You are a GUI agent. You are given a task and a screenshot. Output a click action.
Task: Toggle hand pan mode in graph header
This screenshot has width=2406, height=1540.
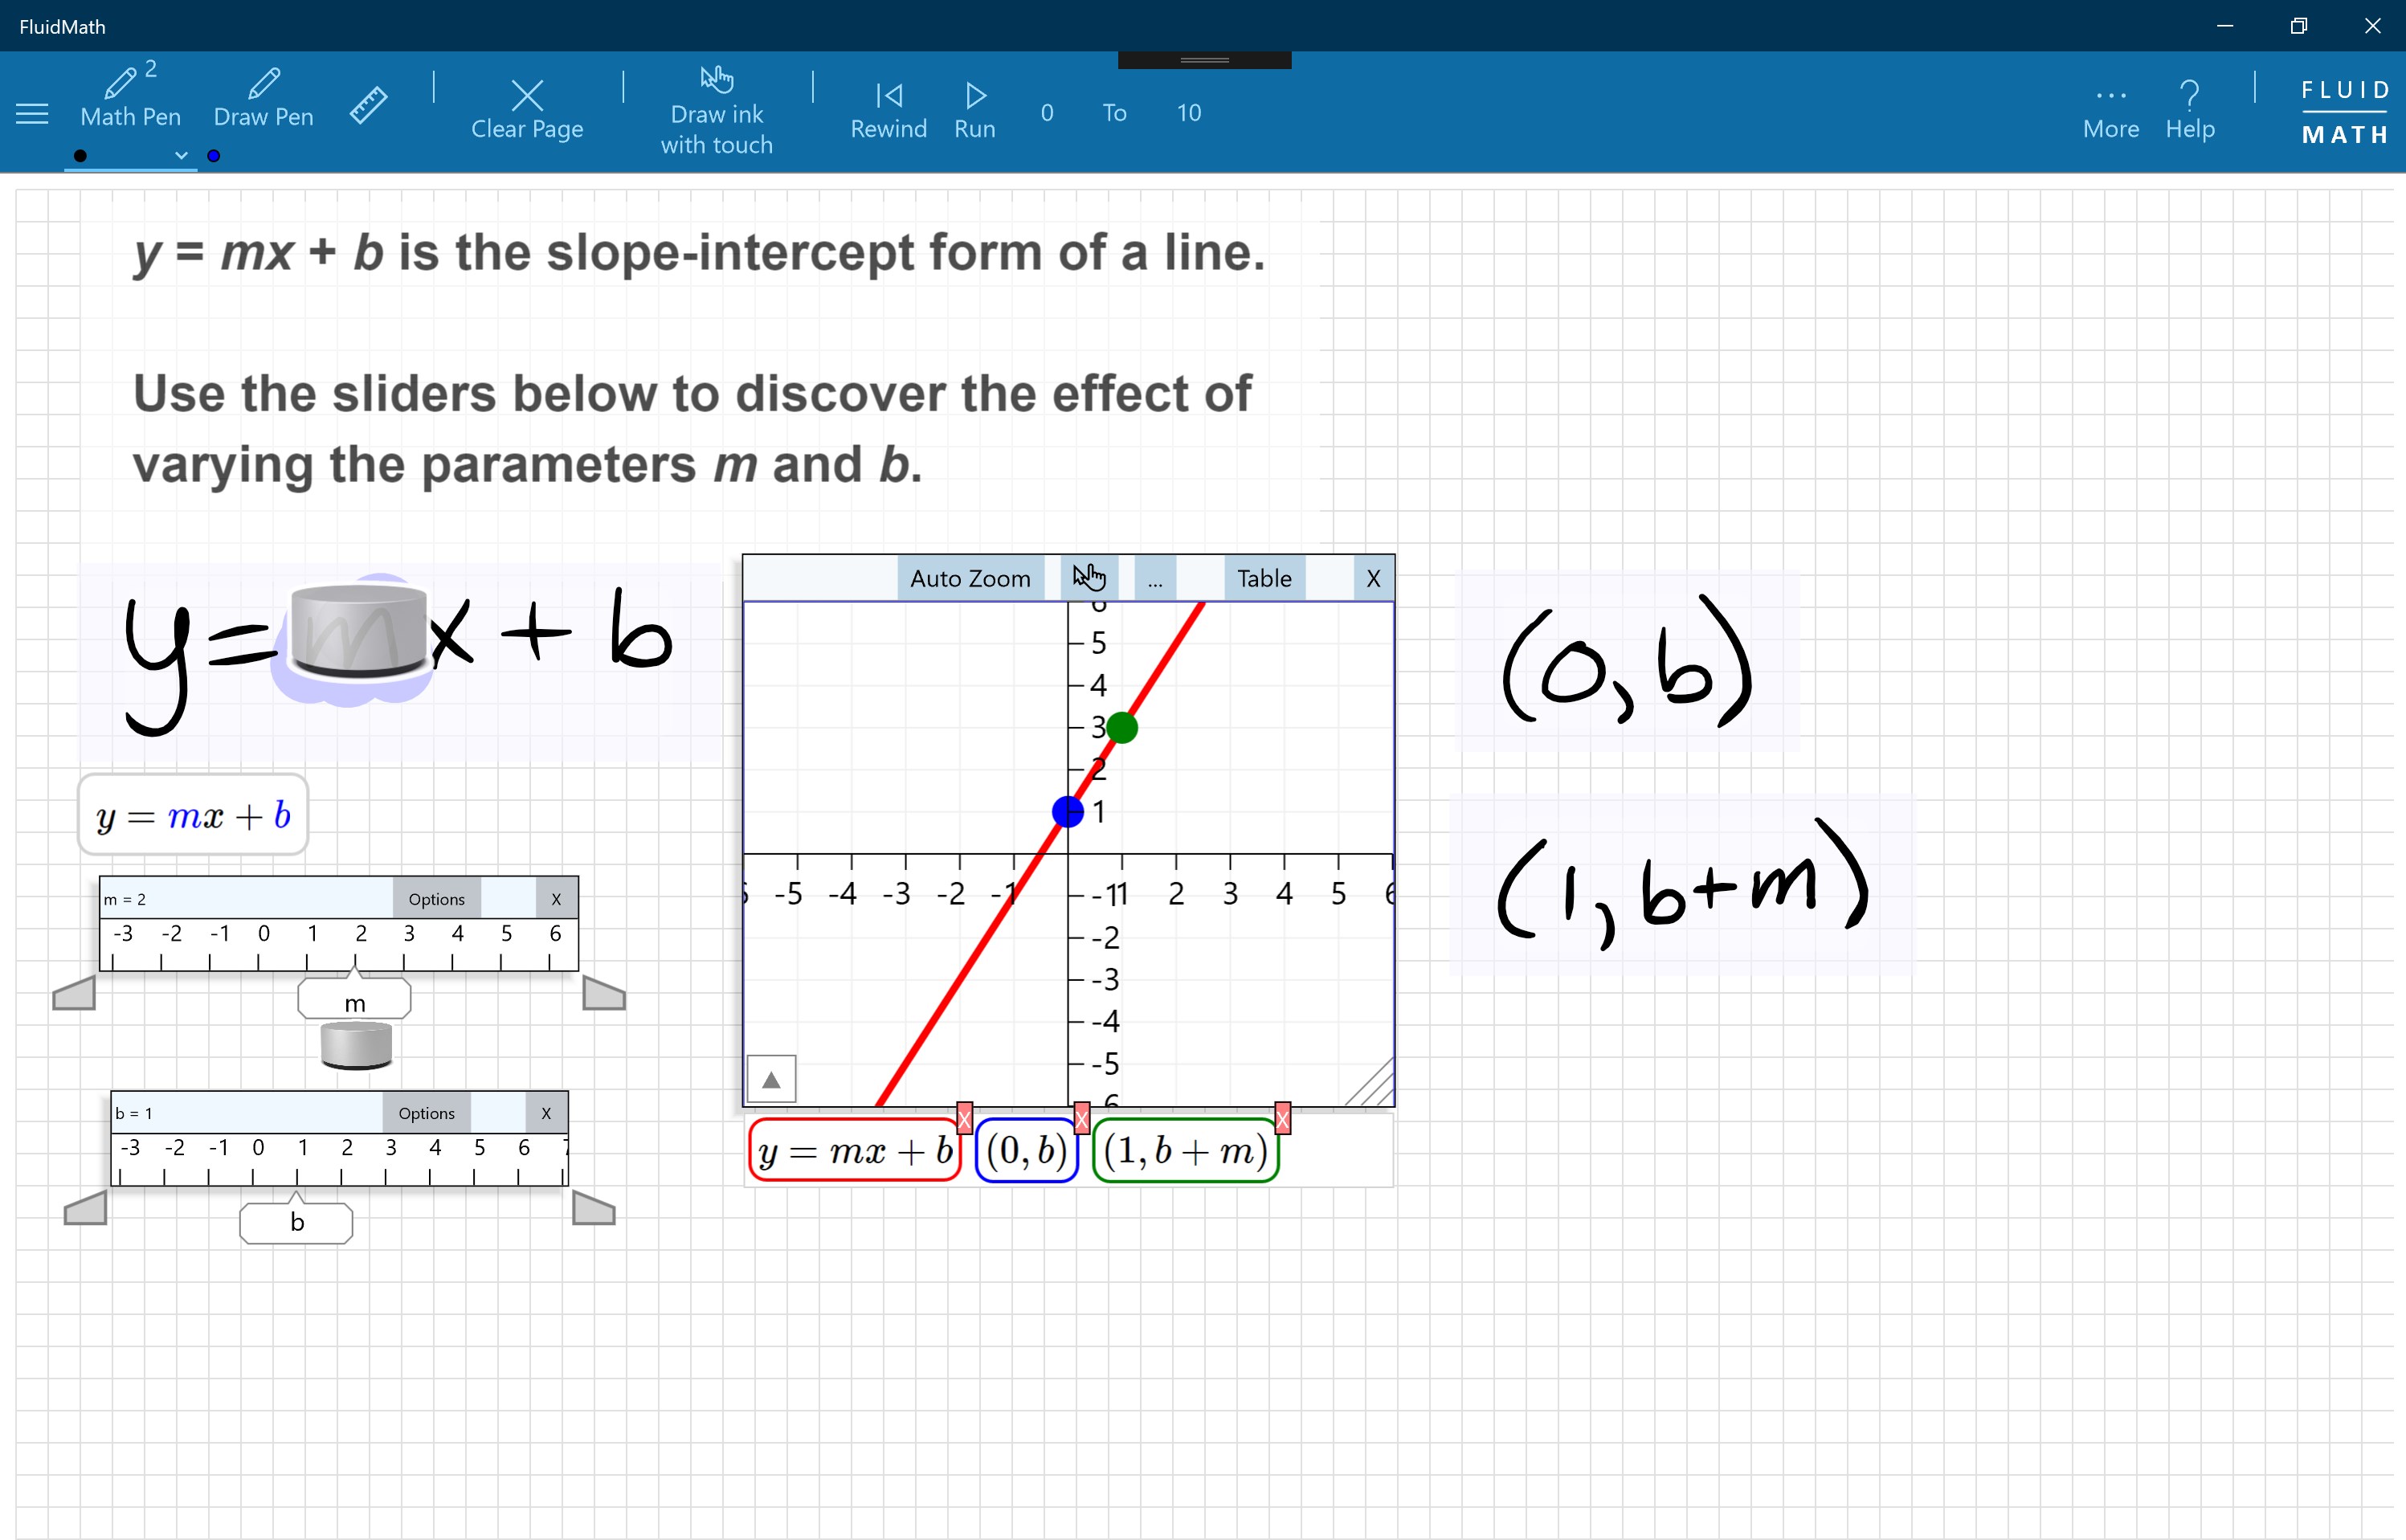click(x=1089, y=578)
